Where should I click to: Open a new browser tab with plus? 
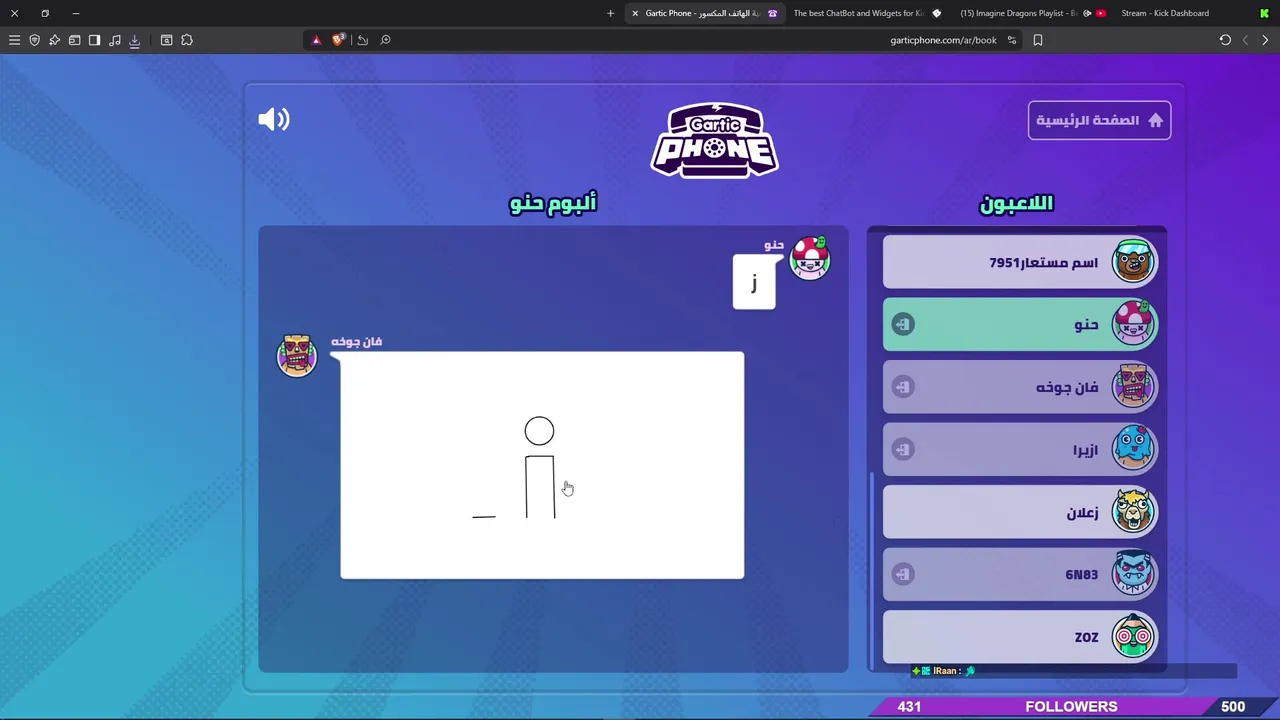coord(610,13)
